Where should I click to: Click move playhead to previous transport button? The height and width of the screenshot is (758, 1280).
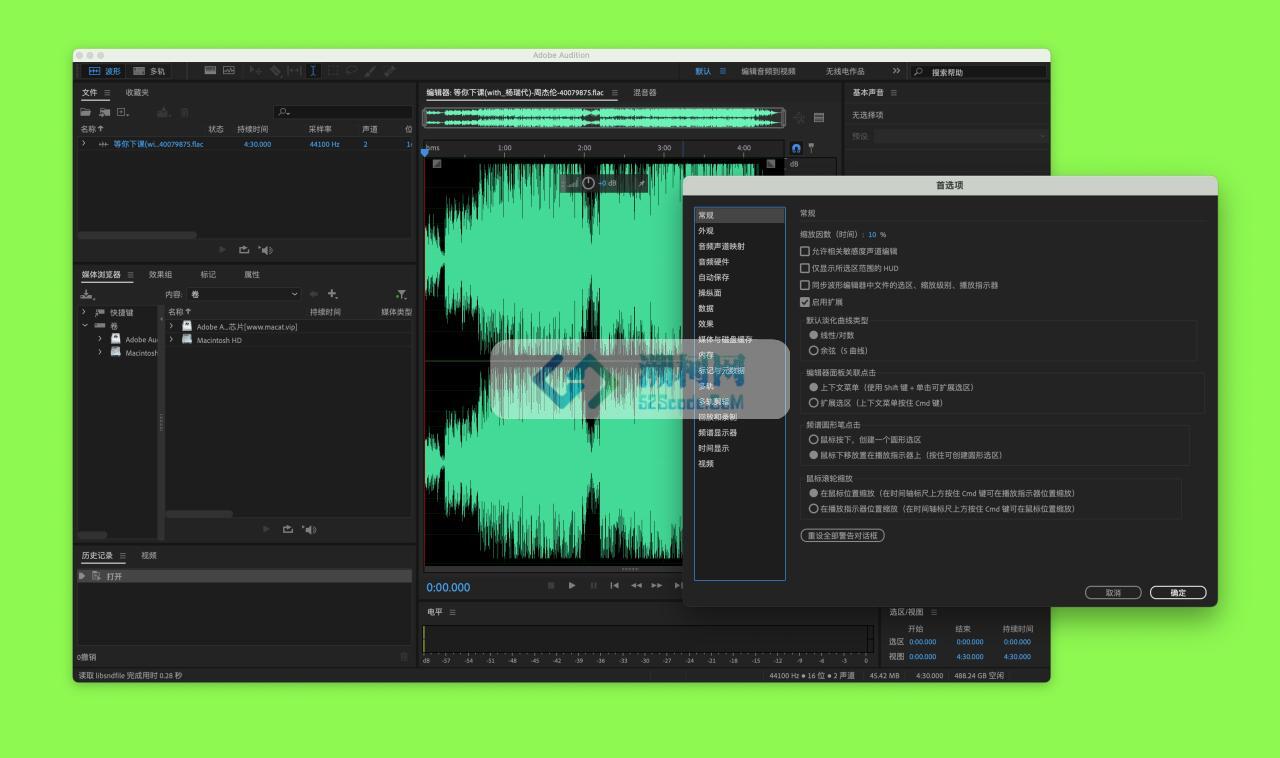coord(614,586)
